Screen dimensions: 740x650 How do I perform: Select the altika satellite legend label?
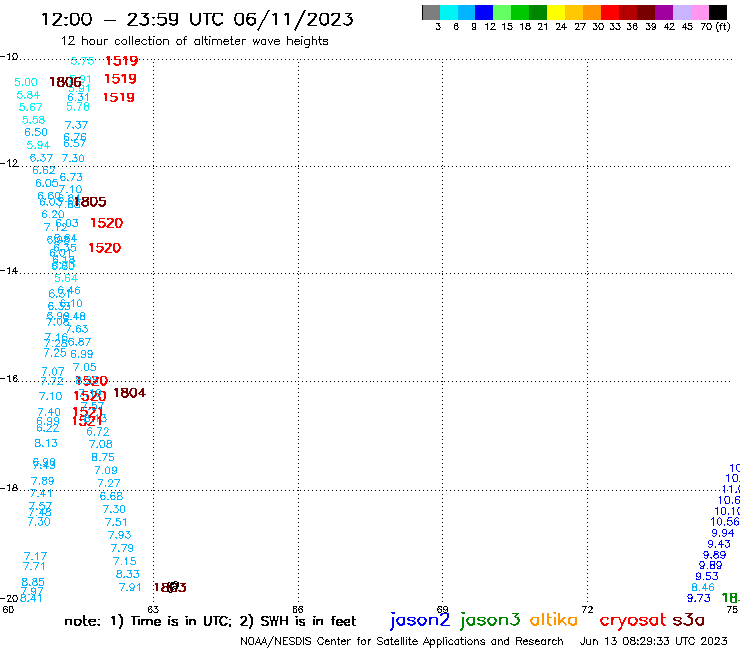pyautogui.click(x=553, y=620)
